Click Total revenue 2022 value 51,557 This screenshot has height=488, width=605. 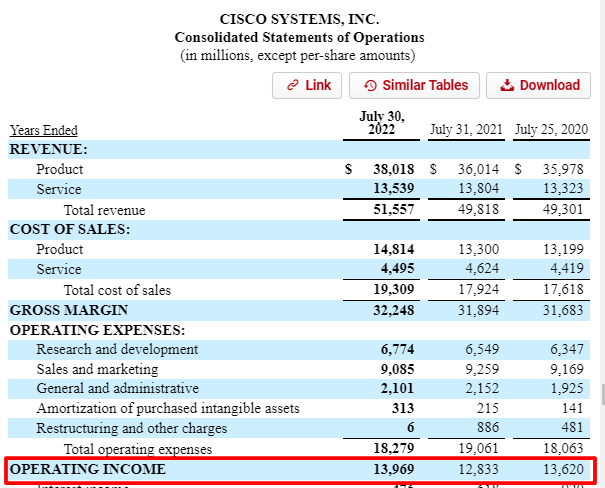click(x=393, y=210)
